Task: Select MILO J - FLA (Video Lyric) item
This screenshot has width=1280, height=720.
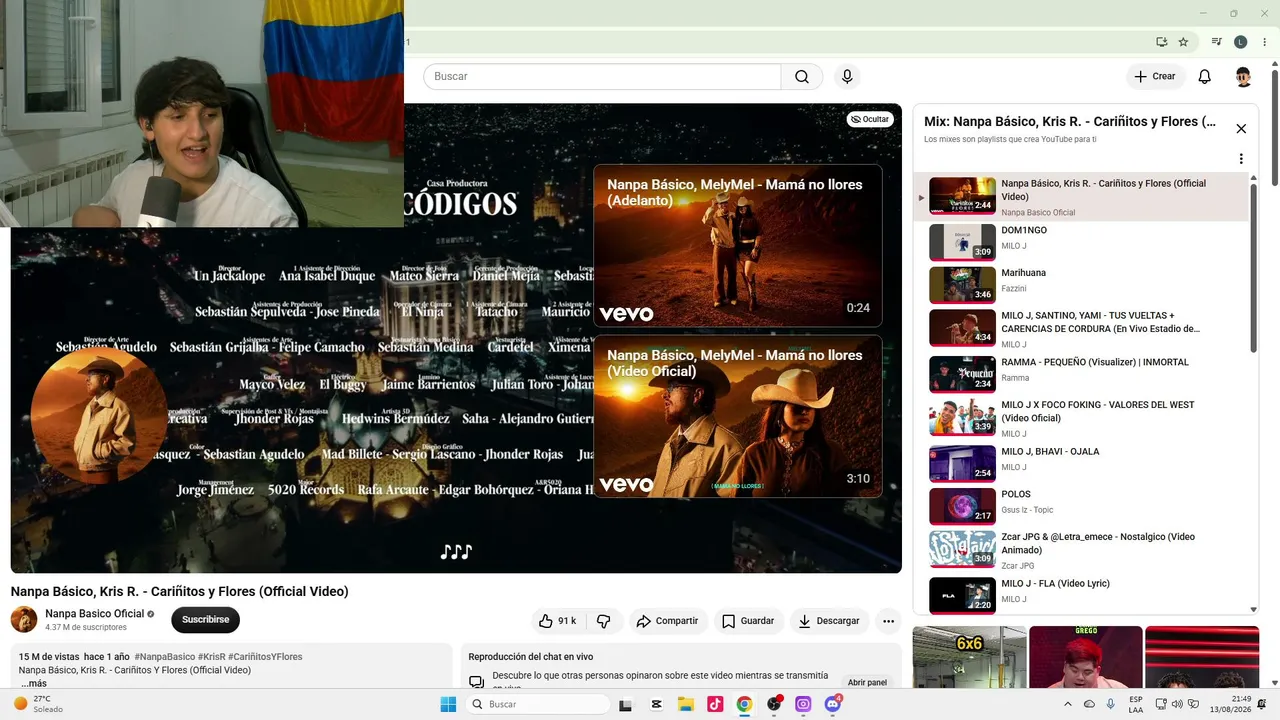Action: (1081, 594)
